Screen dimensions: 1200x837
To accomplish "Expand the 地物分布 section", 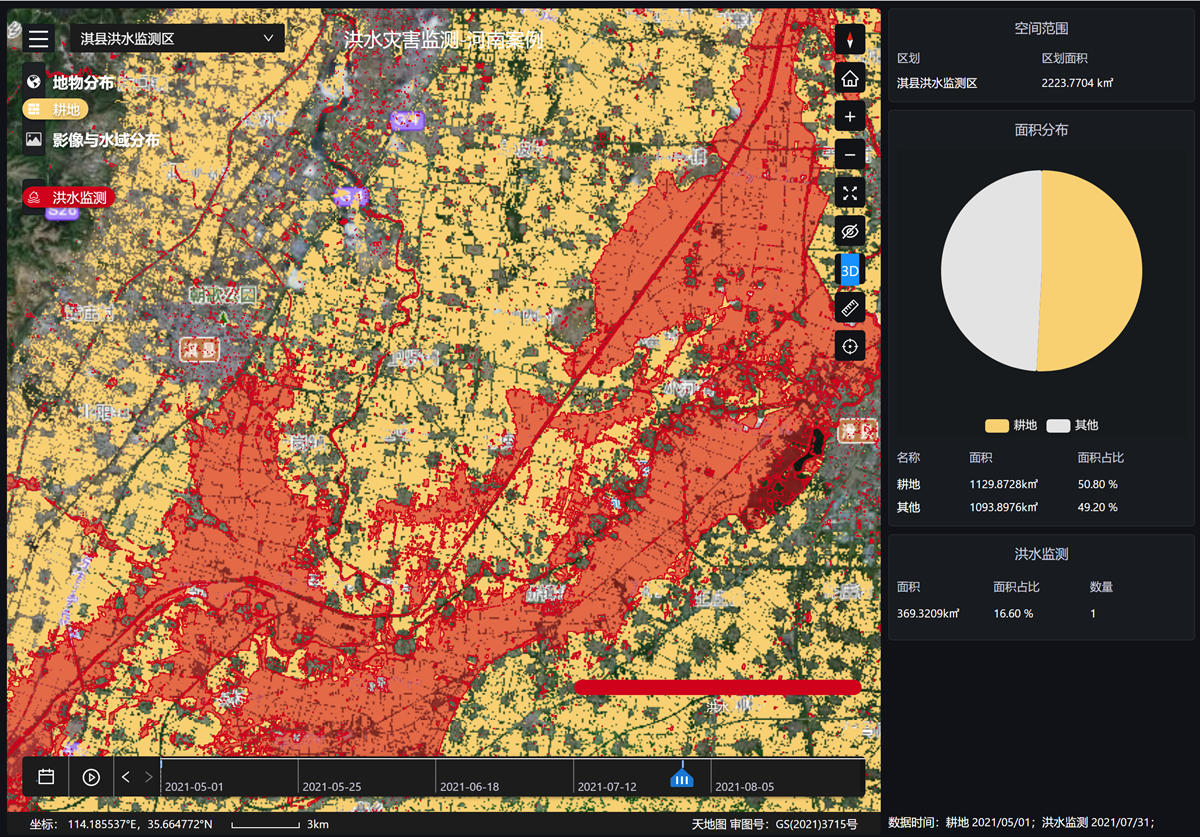I will point(83,83).
